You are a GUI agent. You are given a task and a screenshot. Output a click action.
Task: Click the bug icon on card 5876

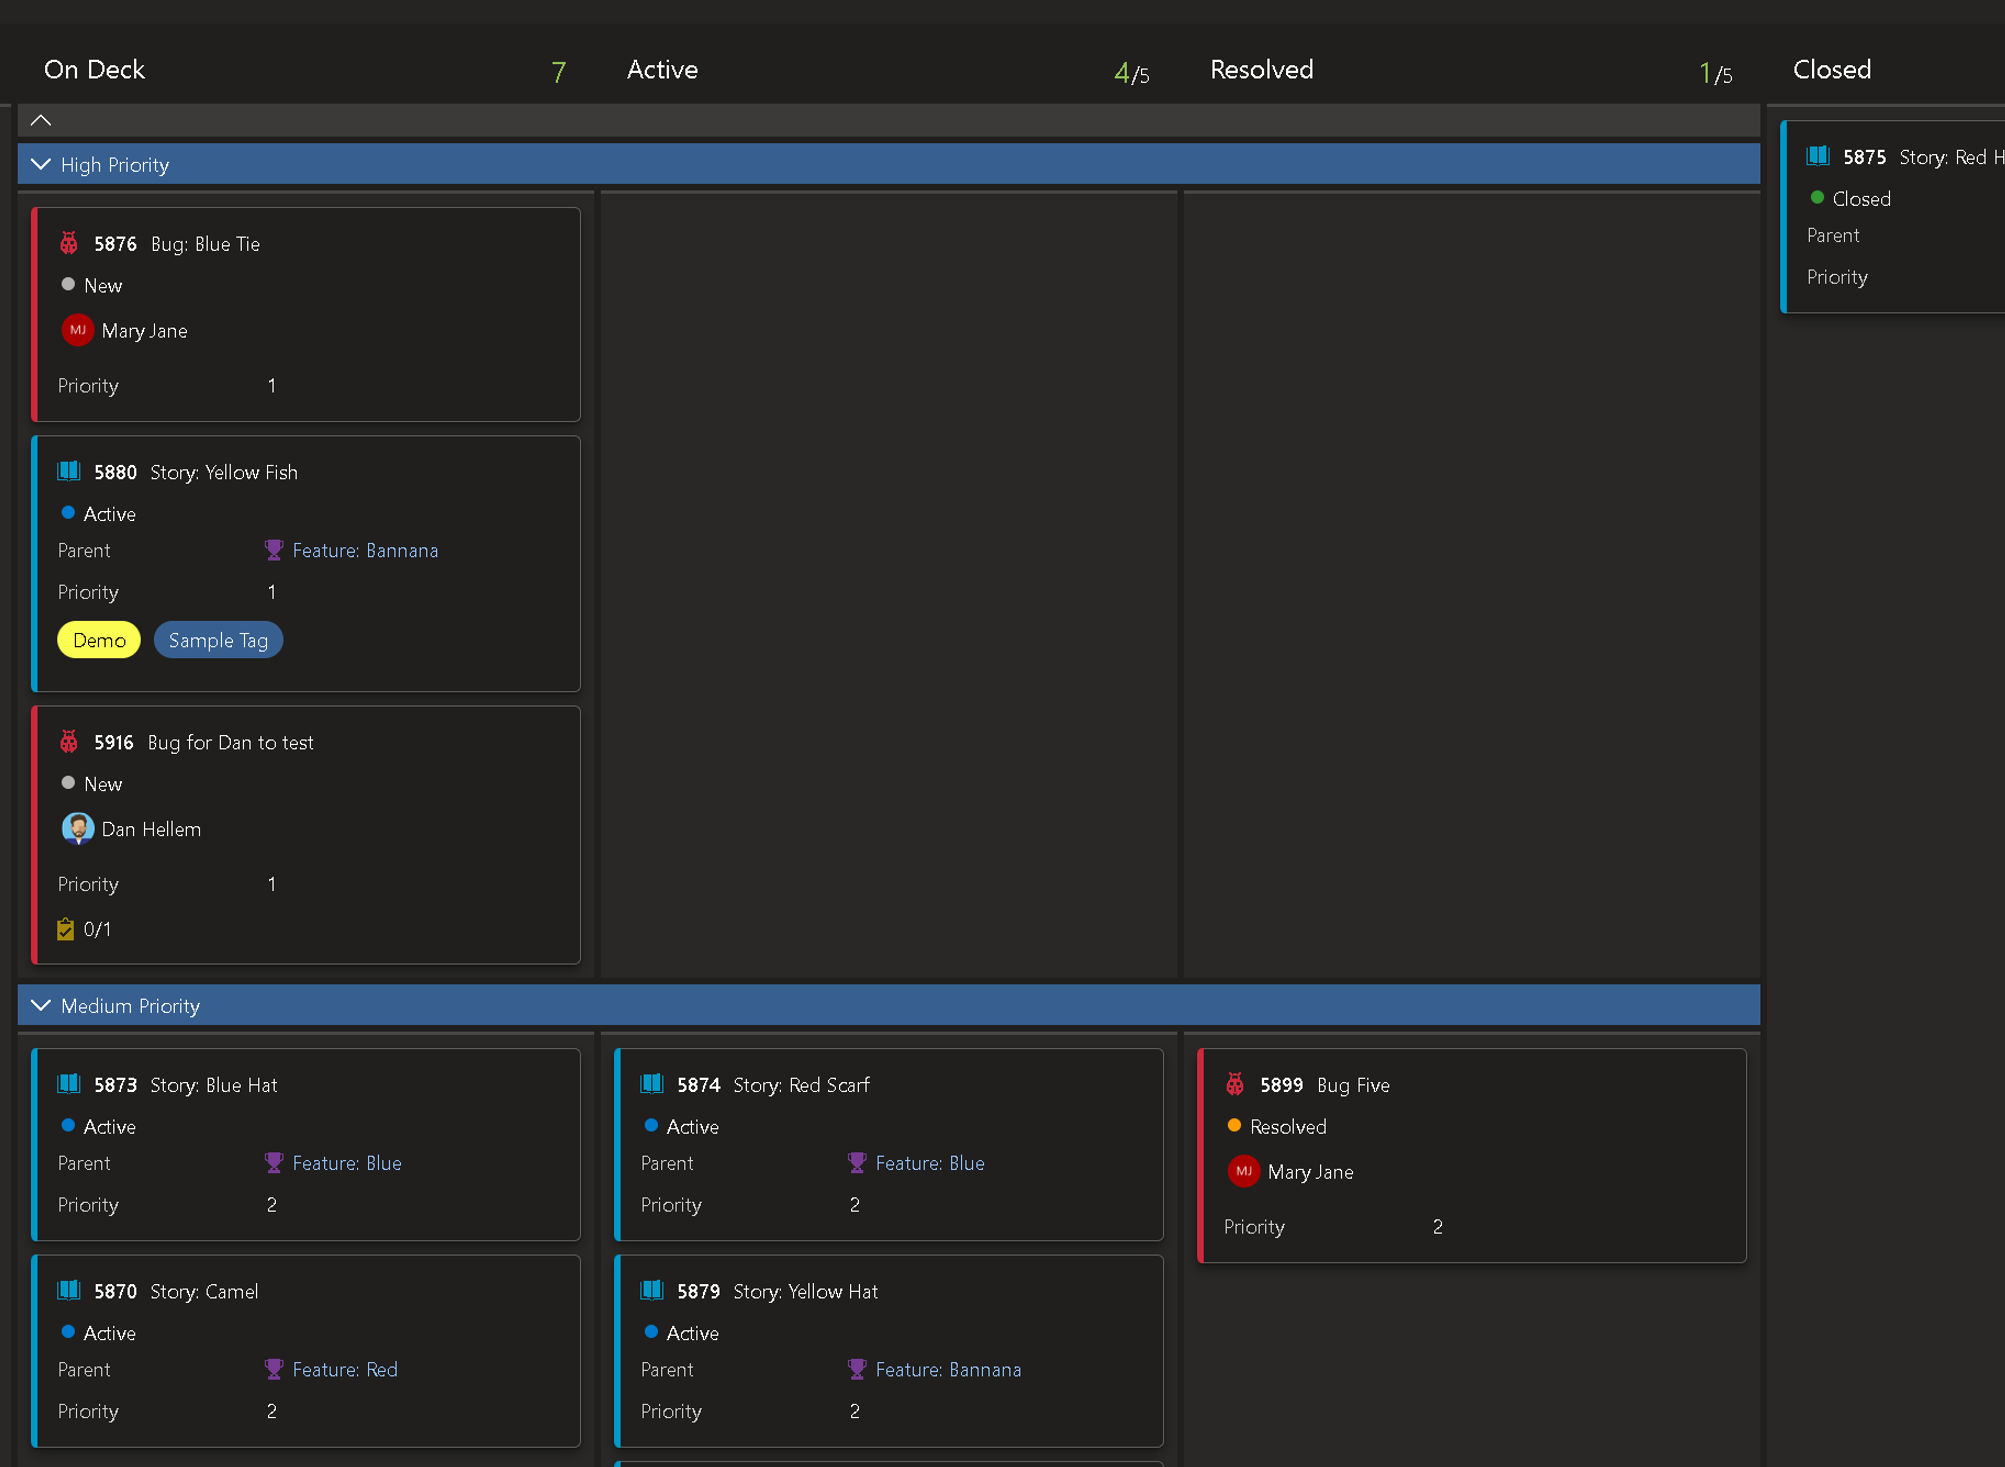[69, 244]
